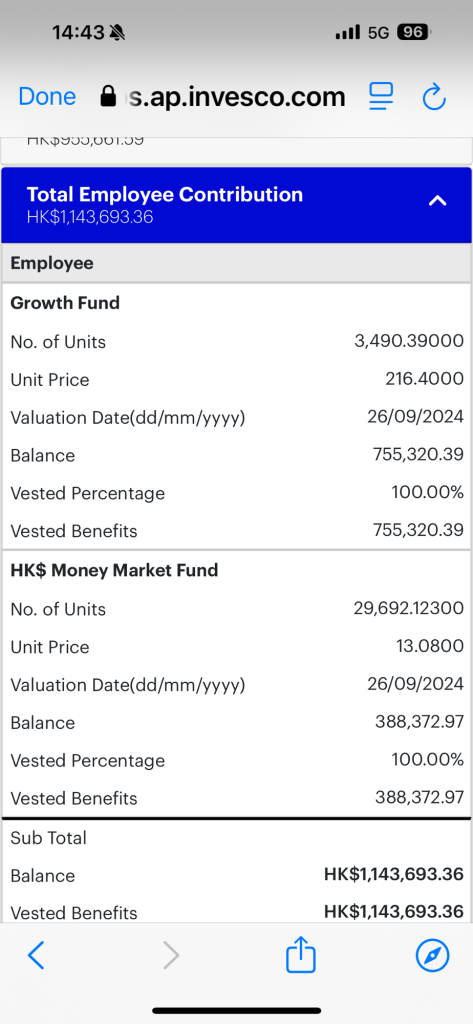This screenshot has width=473, height=1024.
Task: Reload the page with refresh icon
Action: [x=434, y=97]
